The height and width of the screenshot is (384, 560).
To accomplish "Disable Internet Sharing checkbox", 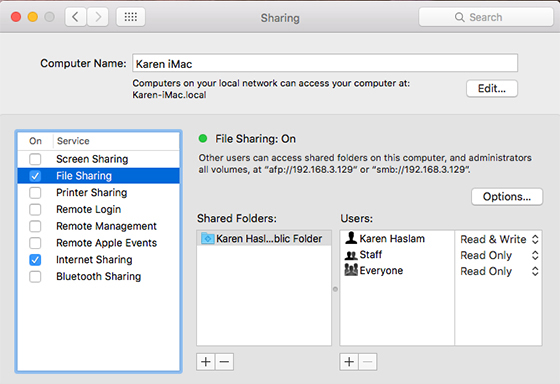I will click(35, 260).
